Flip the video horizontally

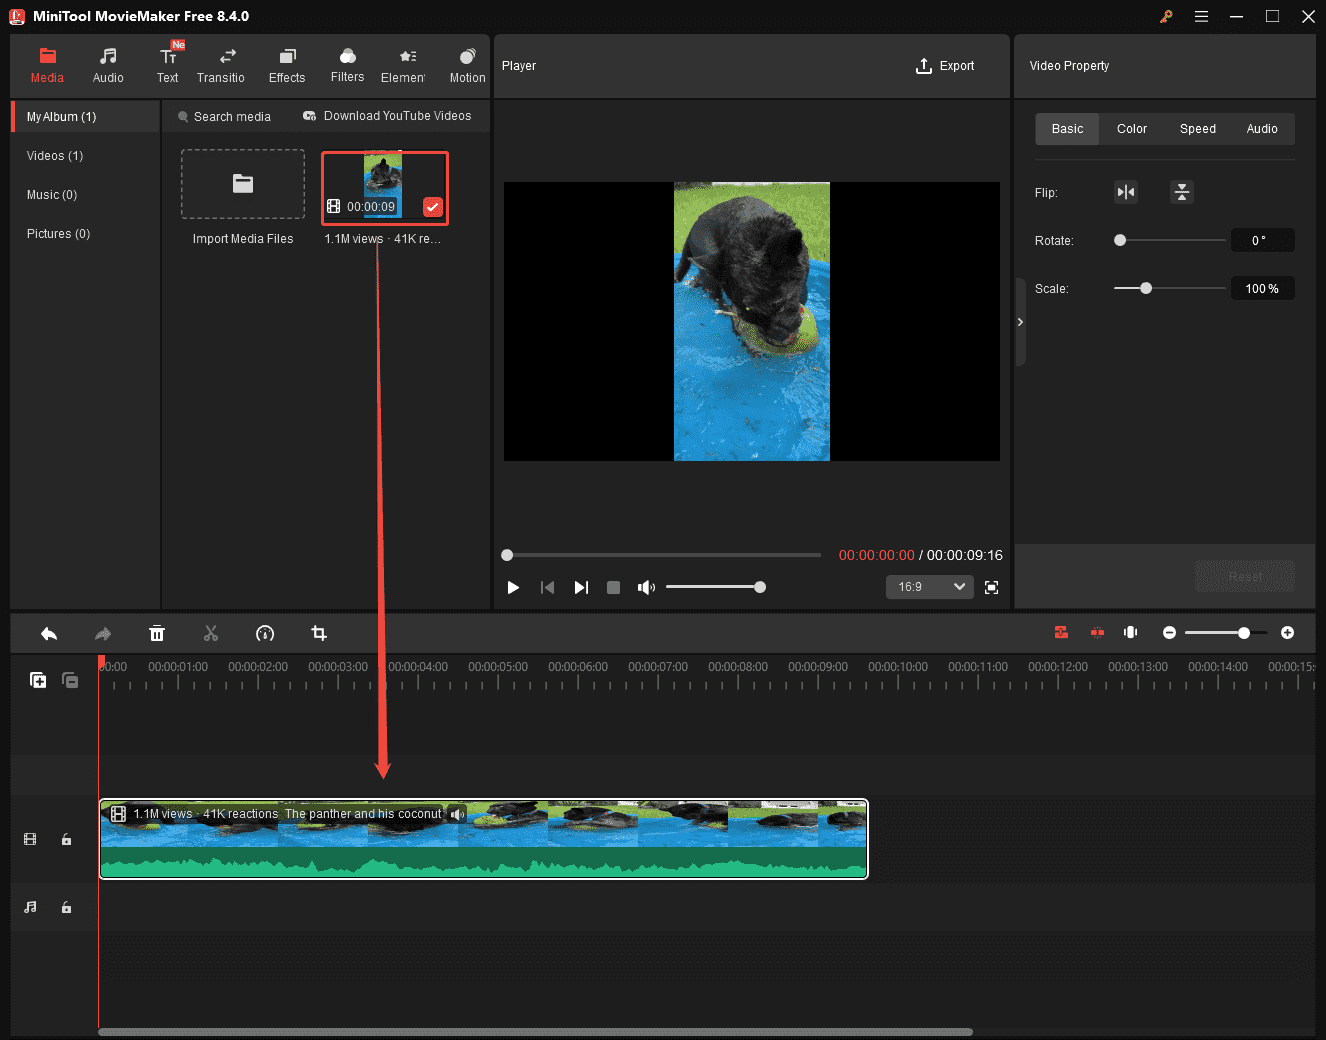(1126, 191)
